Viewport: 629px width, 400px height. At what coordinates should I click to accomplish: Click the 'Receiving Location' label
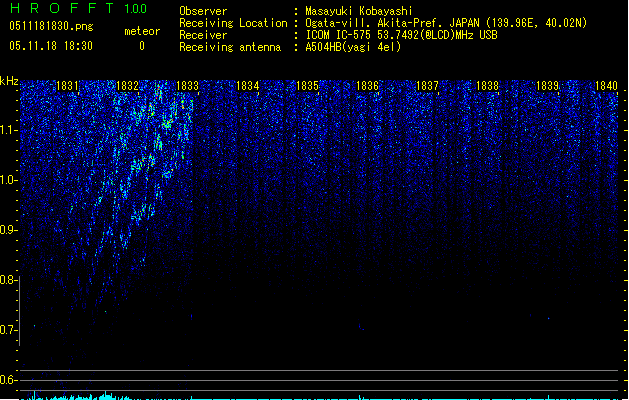[233, 23]
